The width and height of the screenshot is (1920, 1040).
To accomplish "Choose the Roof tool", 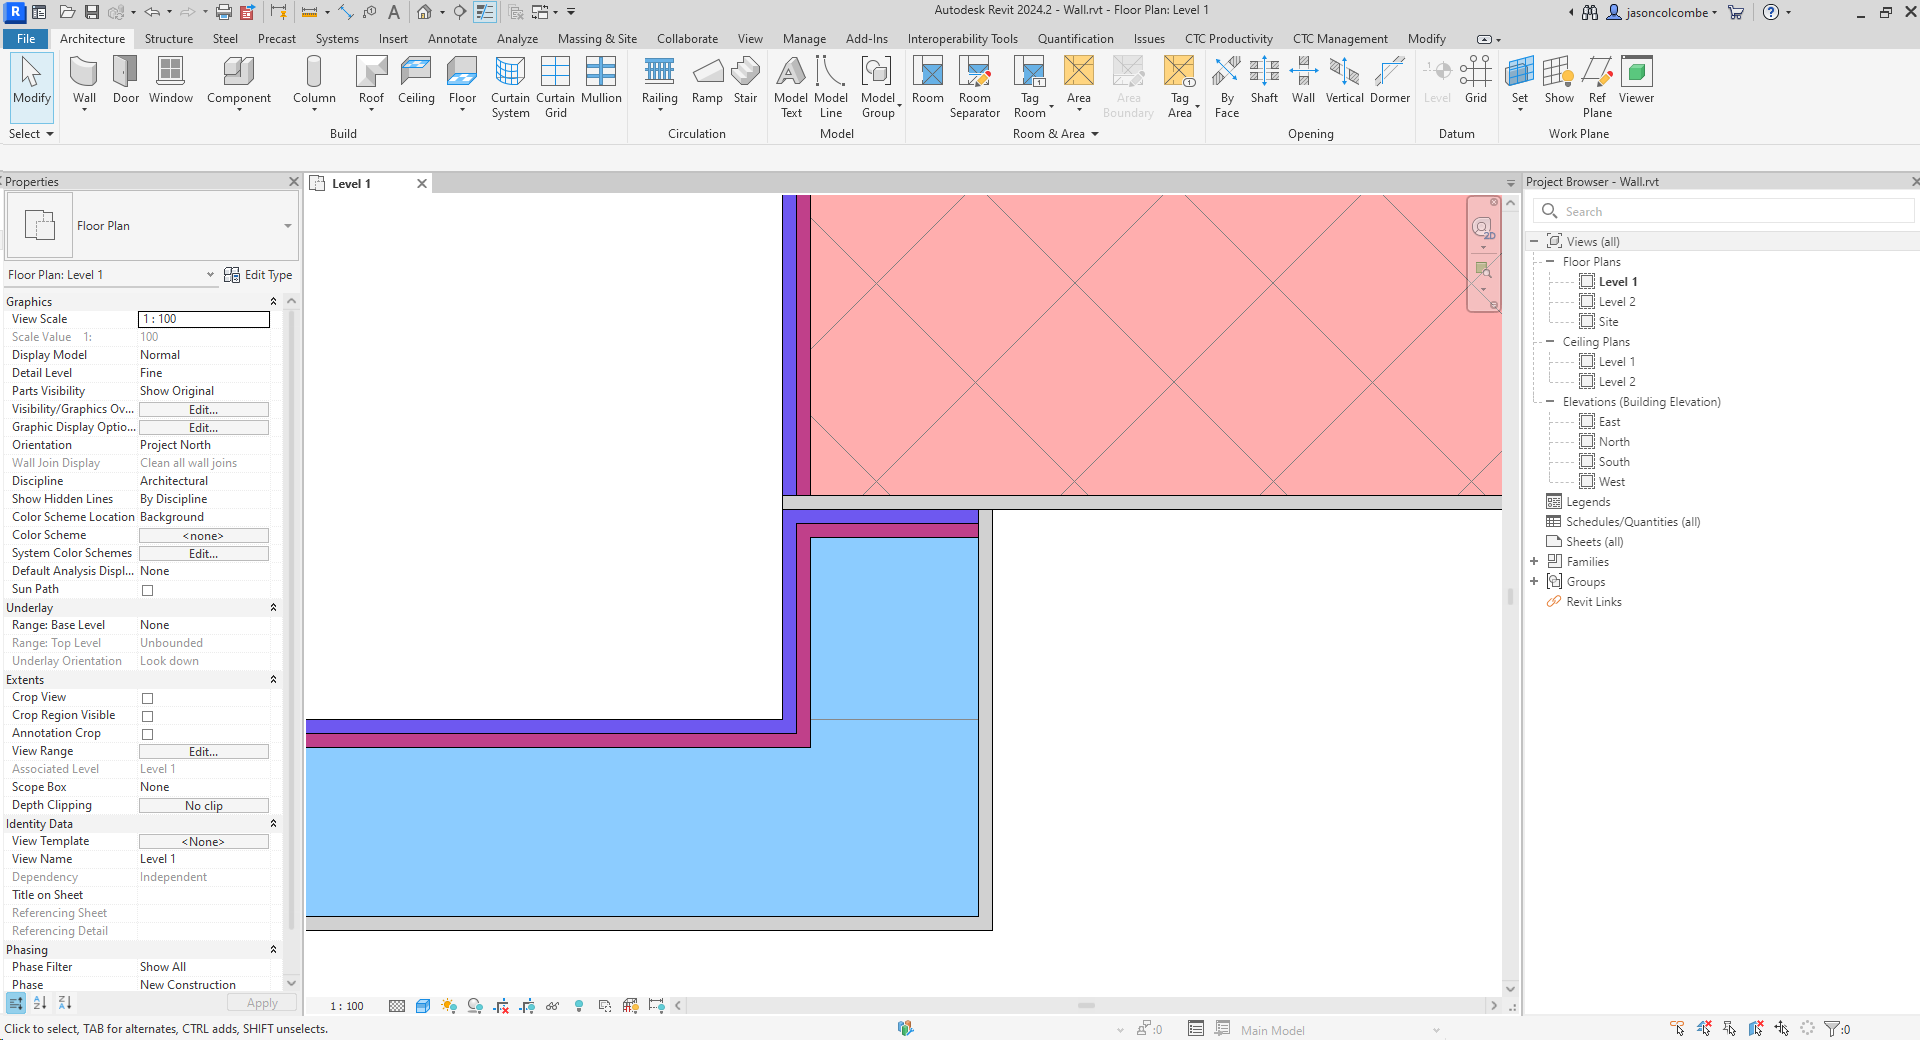I will coord(371,82).
